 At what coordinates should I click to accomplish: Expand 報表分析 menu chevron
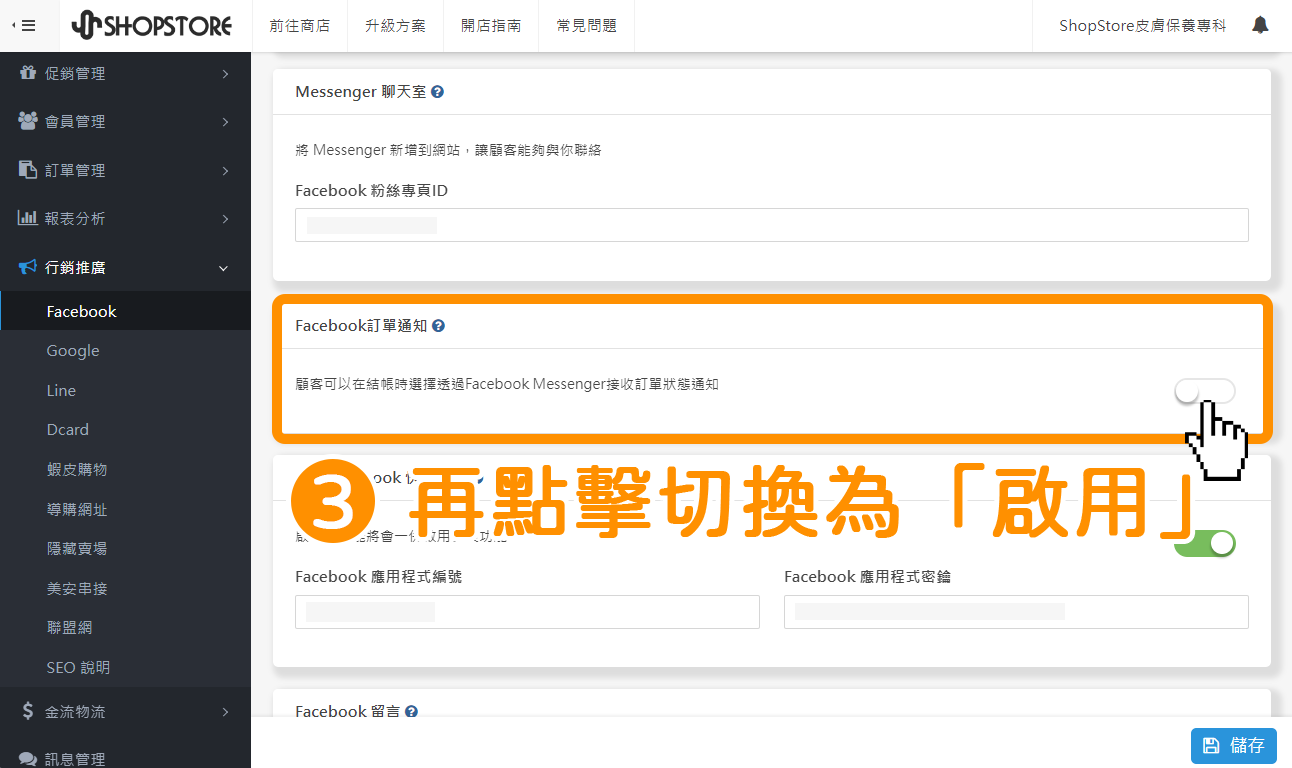pyautogui.click(x=225, y=219)
